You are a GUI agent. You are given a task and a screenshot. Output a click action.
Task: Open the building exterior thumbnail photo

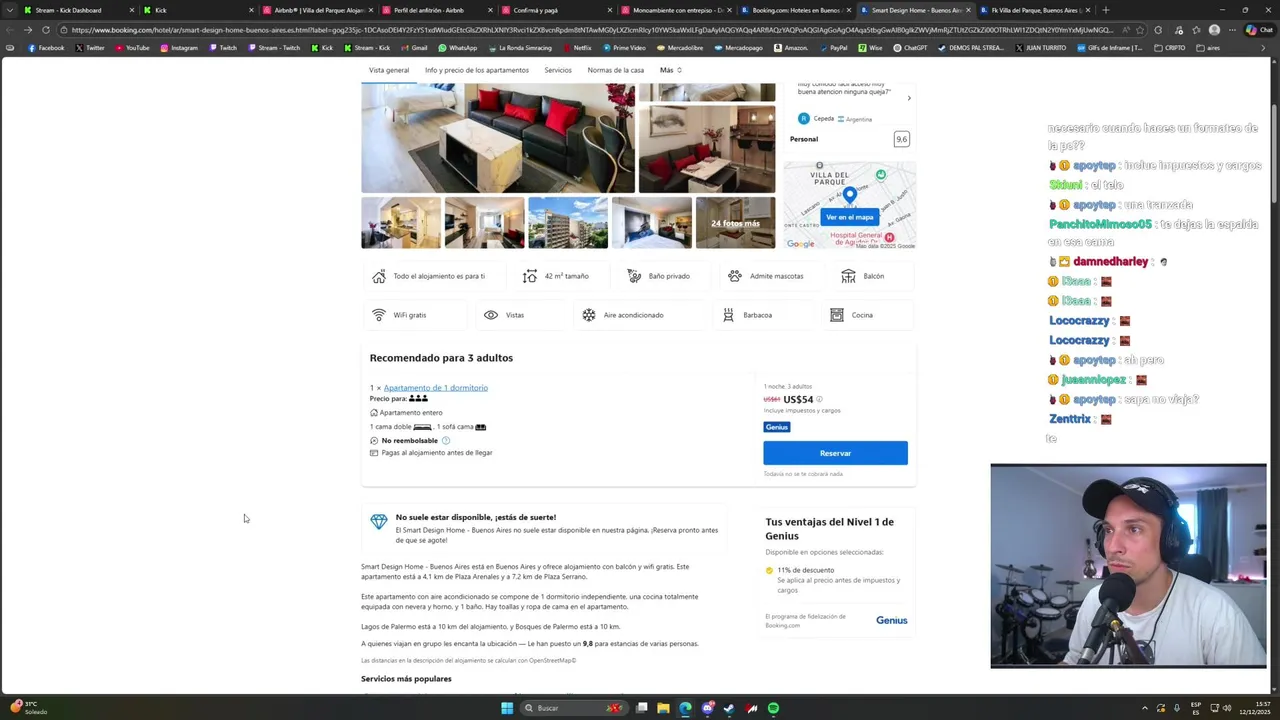pyautogui.click(x=567, y=222)
